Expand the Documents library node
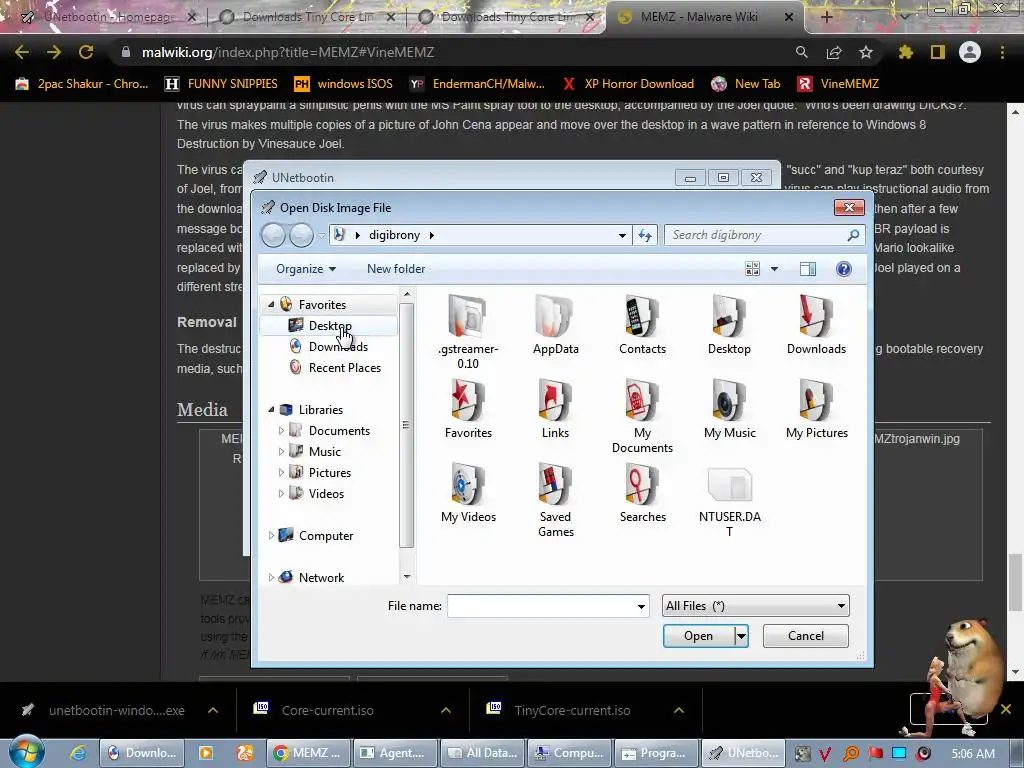Screen dimensions: 1024x768 click(281, 430)
